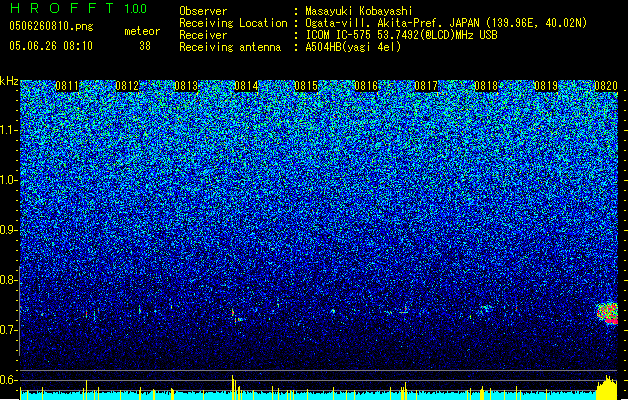Image resolution: width=629 pixels, height=400 pixels.
Task: Click the Receiving antenna label
Action: [230, 47]
